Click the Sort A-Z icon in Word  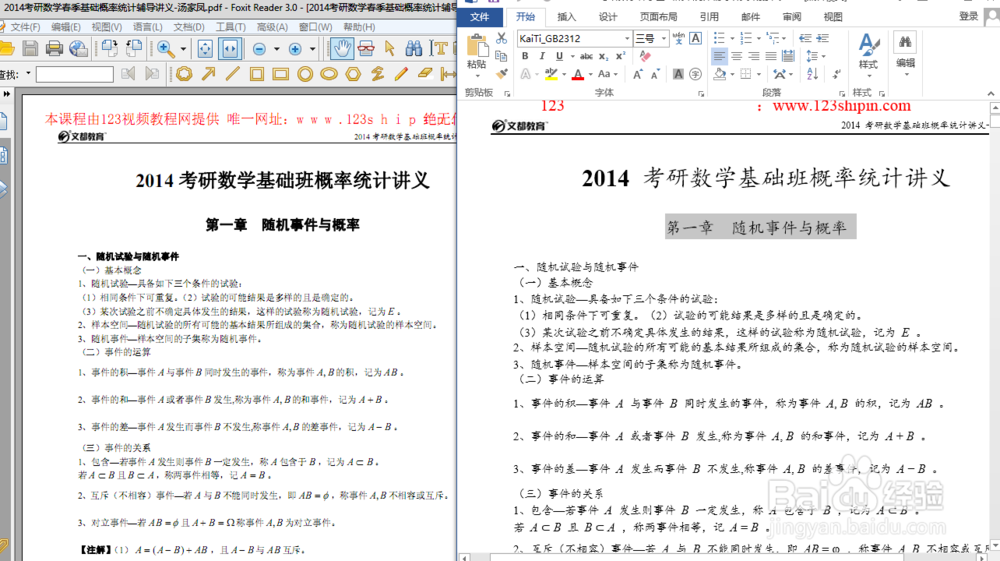pyautogui.click(x=812, y=74)
